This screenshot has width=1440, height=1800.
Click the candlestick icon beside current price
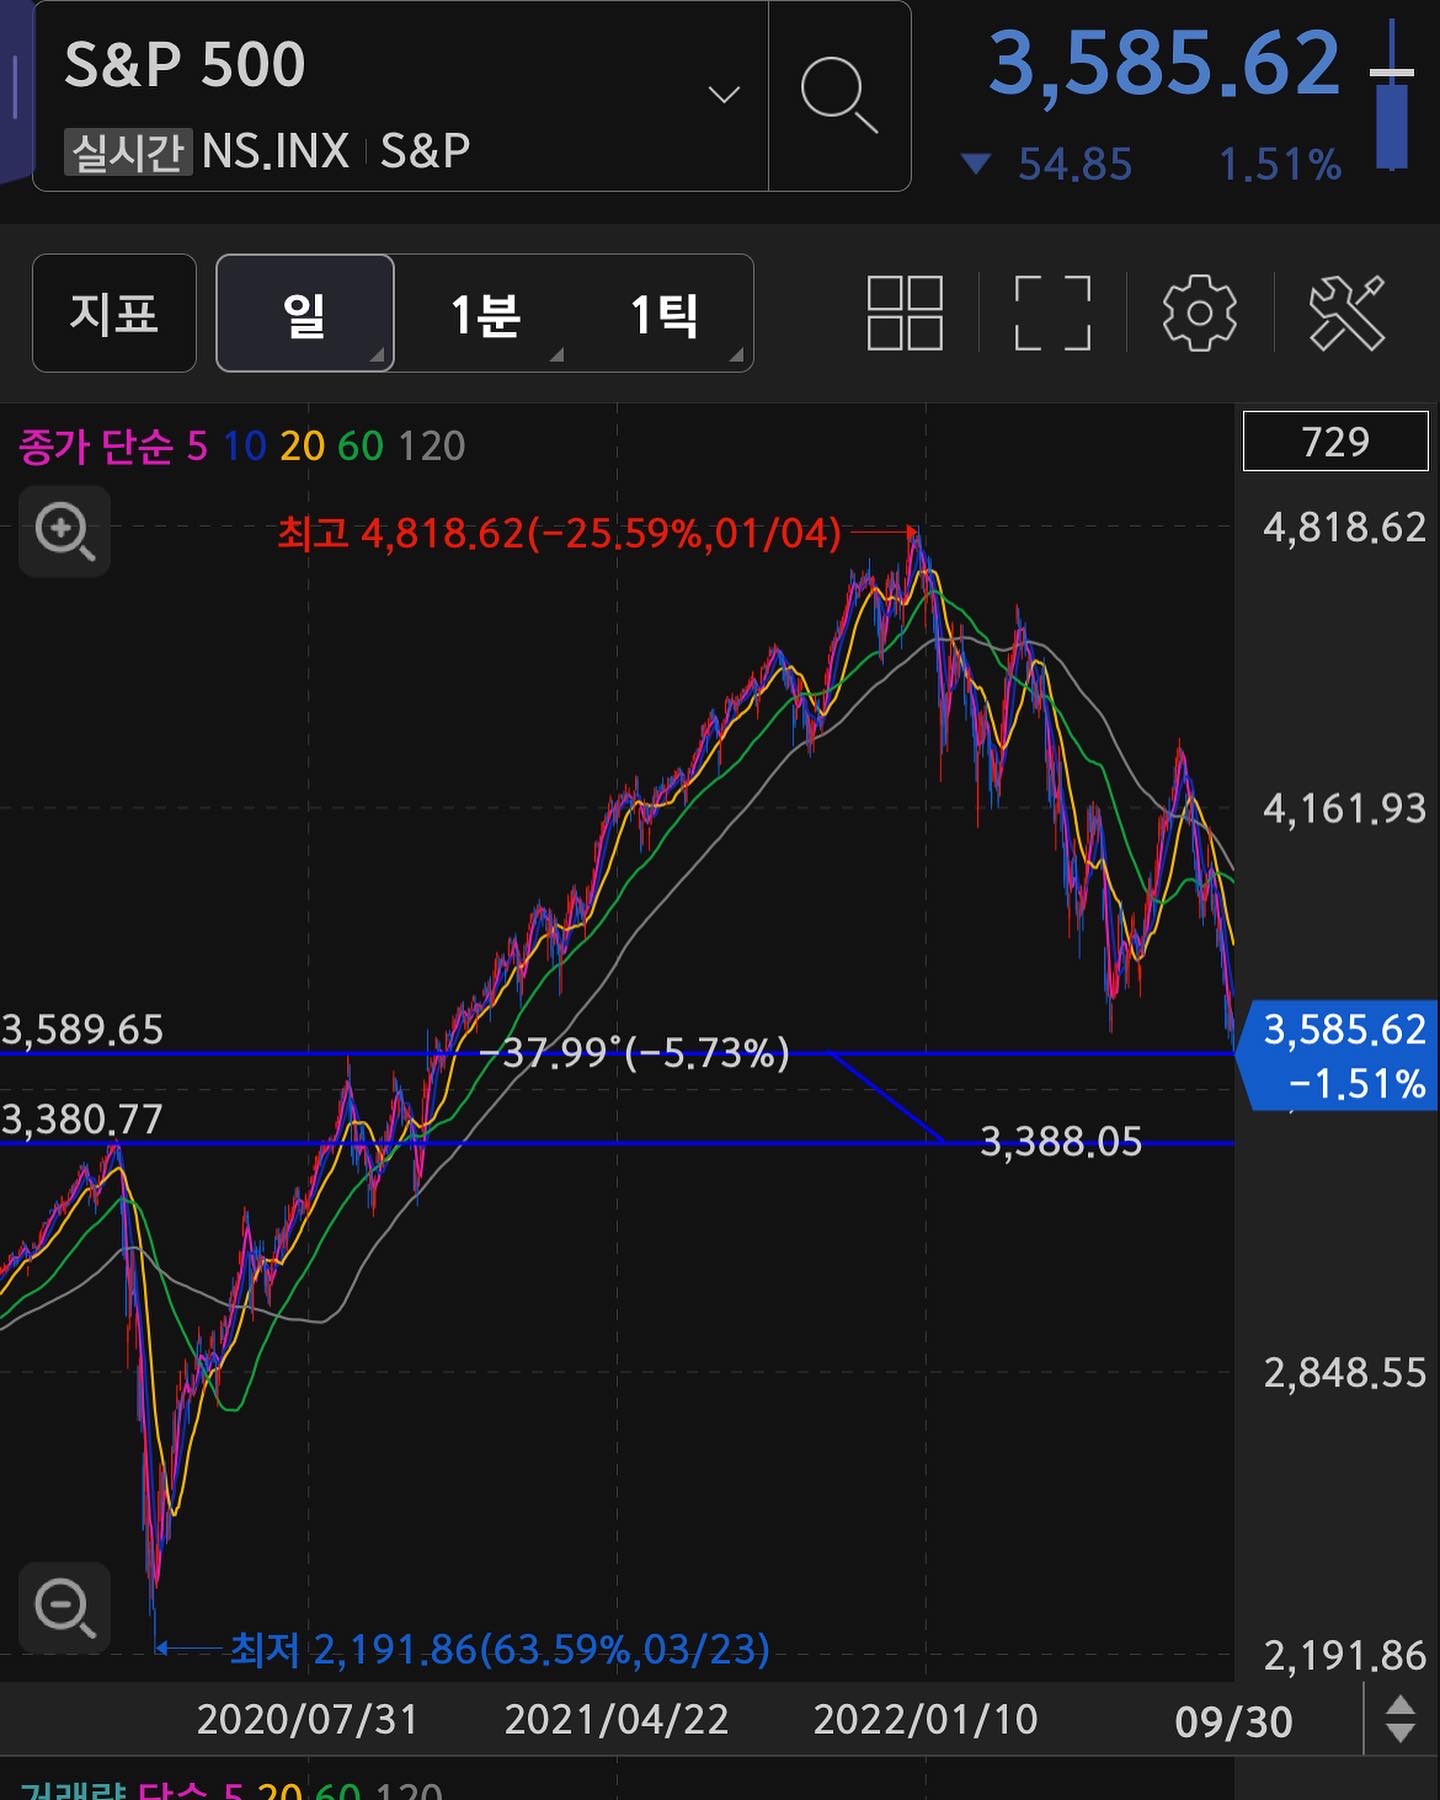click(1392, 95)
